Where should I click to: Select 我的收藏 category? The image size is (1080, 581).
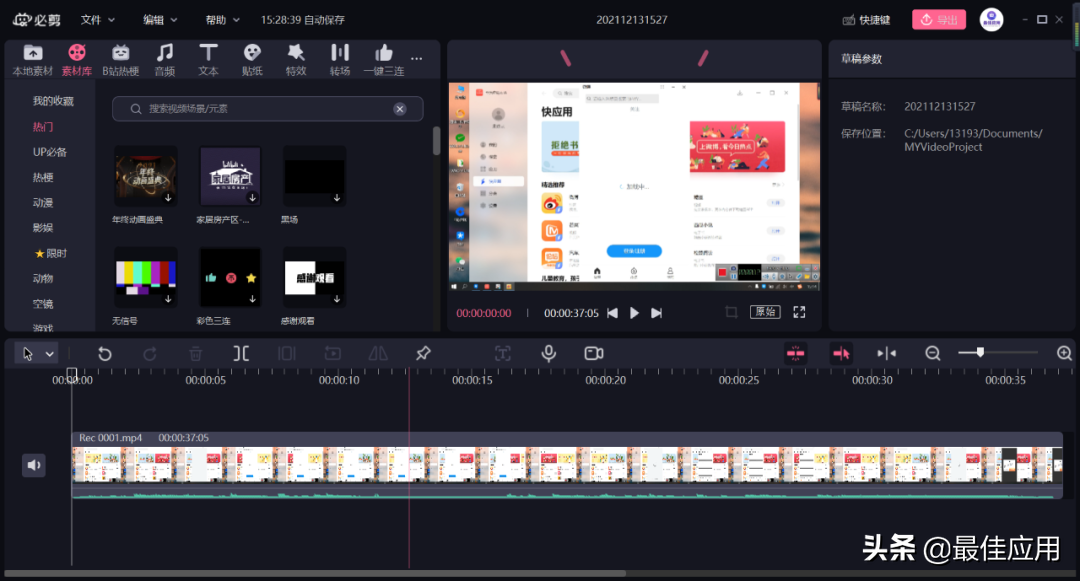[x=53, y=101]
